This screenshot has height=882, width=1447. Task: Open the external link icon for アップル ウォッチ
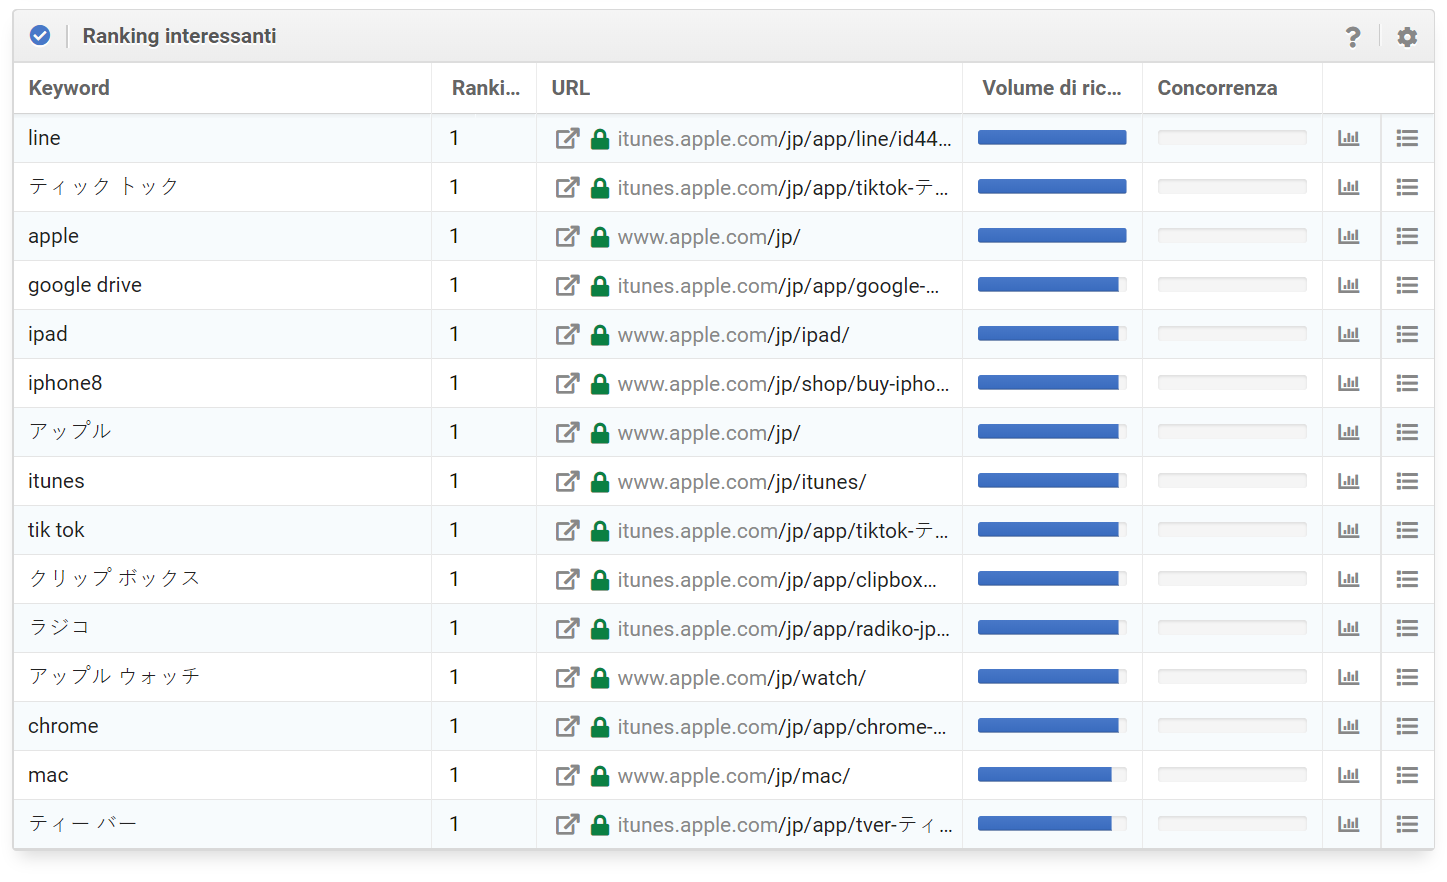point(567,678)
